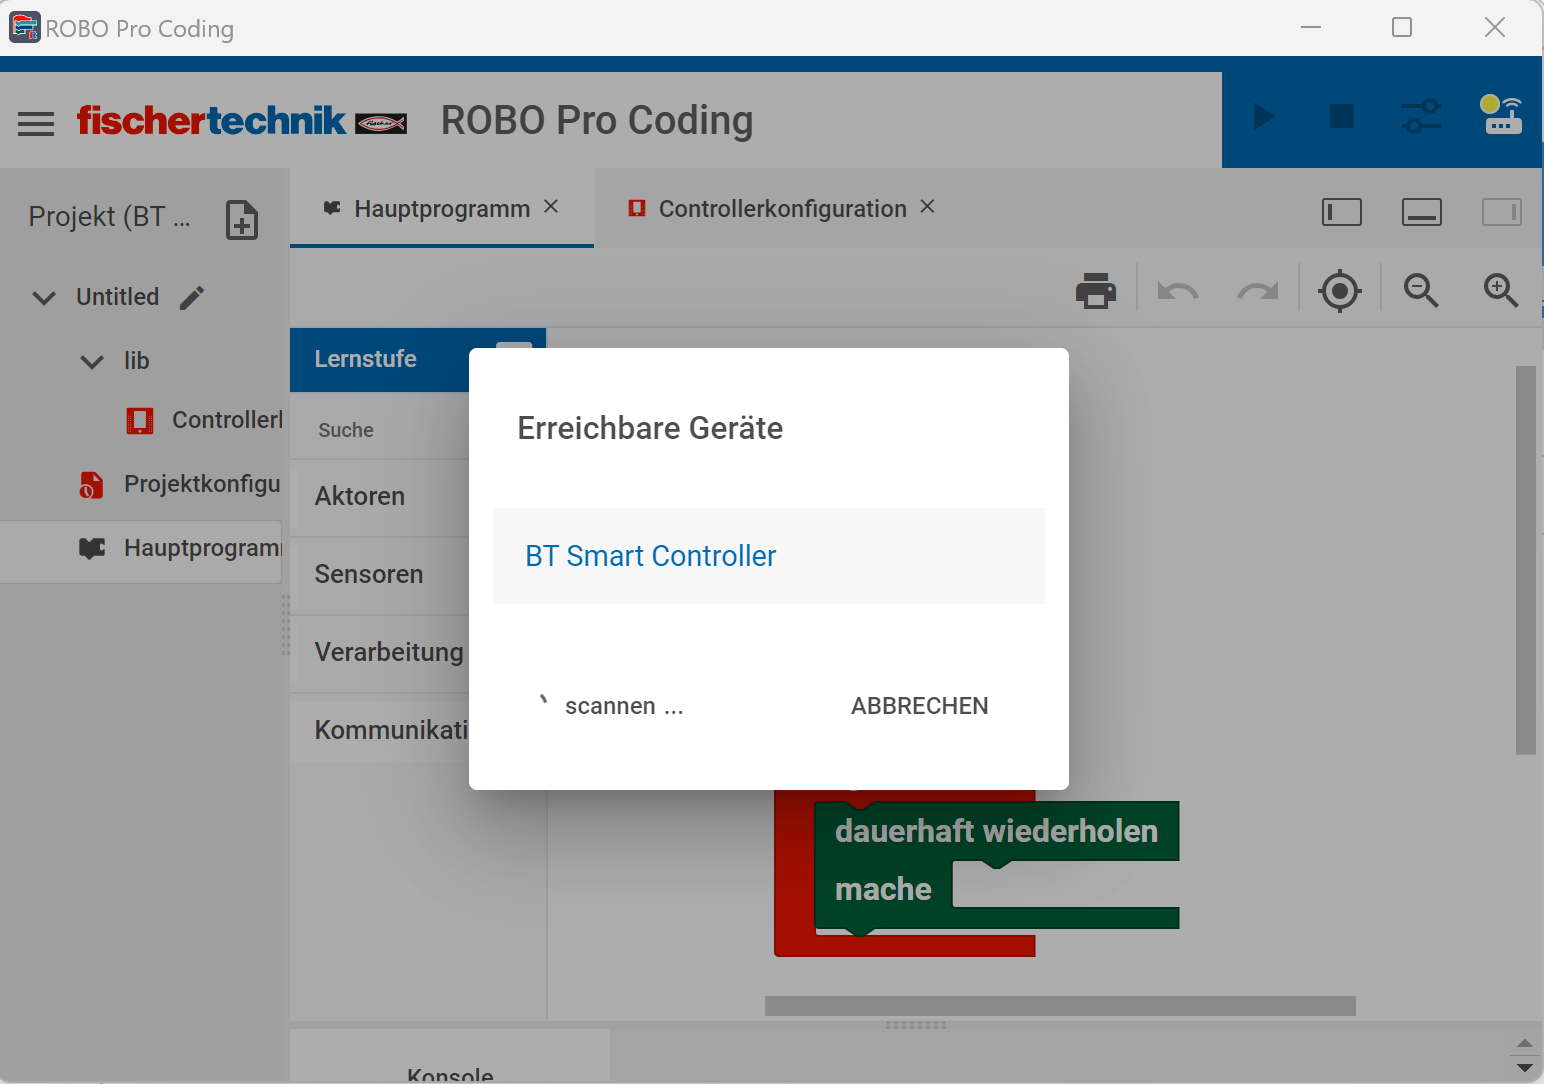This screenshot has height=1084, width=1544.
Task: Click the ROBO Pro Coding window icon
Action: pyautogui.click(x=24, y=27)
